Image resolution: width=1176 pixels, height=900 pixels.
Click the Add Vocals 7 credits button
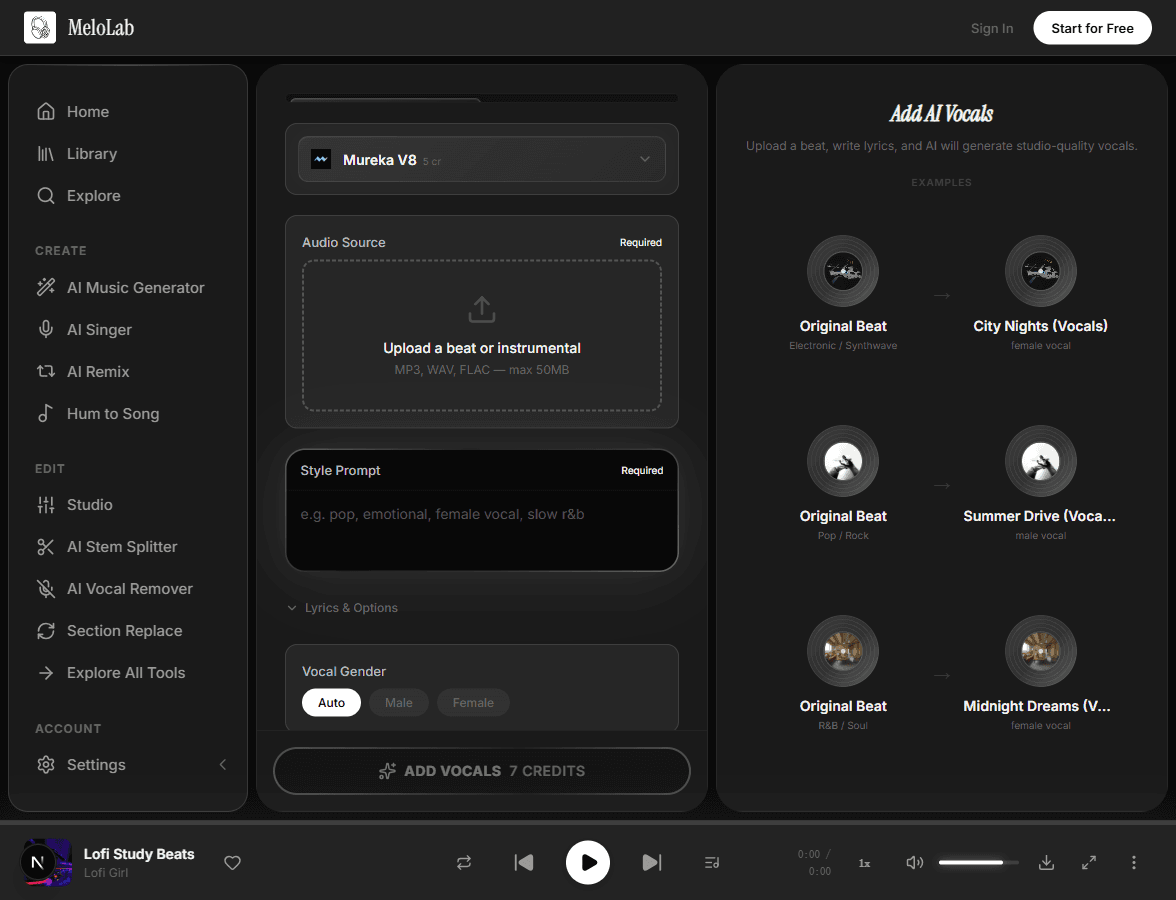pos(482,771)
